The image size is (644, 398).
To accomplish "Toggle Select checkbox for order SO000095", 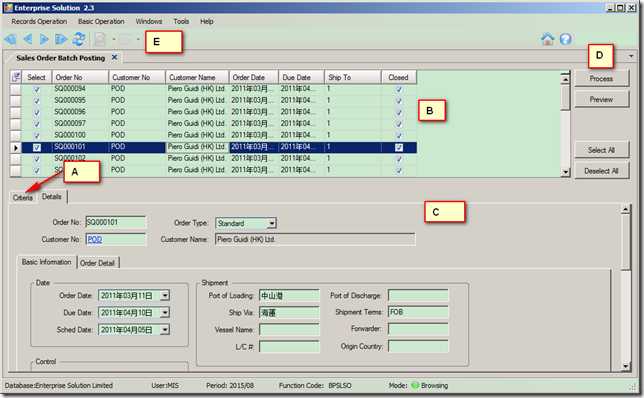I will [x=37, y=101].
